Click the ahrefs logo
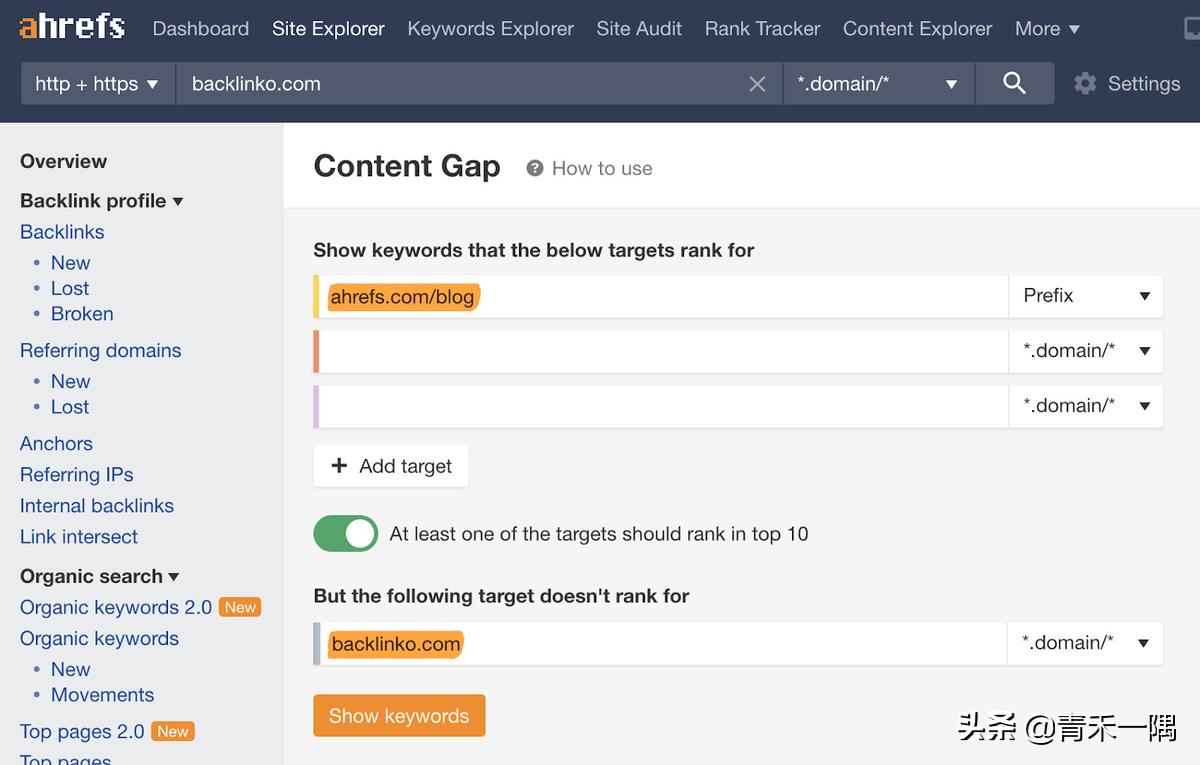The height and width of the screenshot is (765, 1200). point(72,28)
